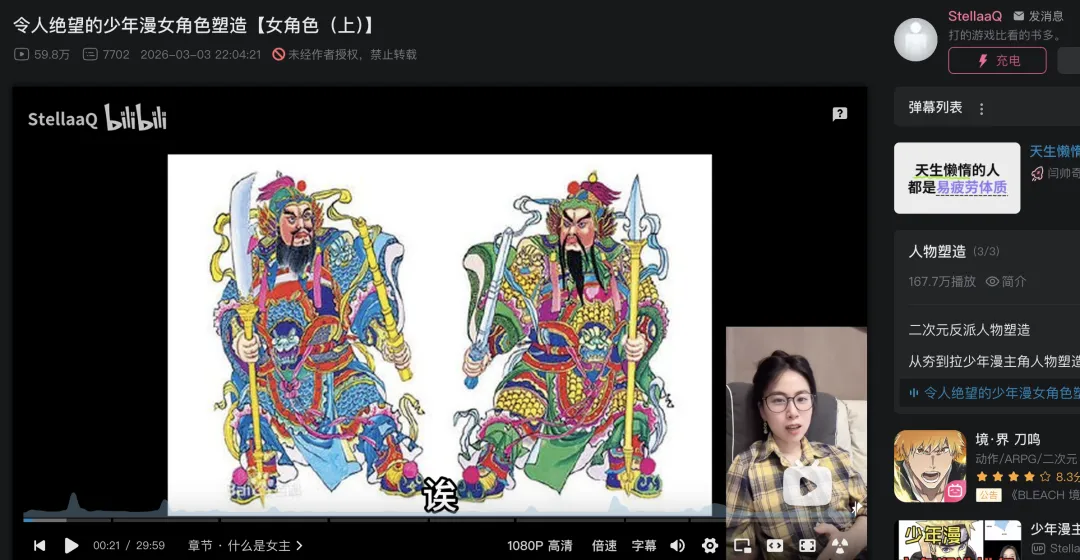Click the 00:21 / 29:59 time display

tap(129, 546)
